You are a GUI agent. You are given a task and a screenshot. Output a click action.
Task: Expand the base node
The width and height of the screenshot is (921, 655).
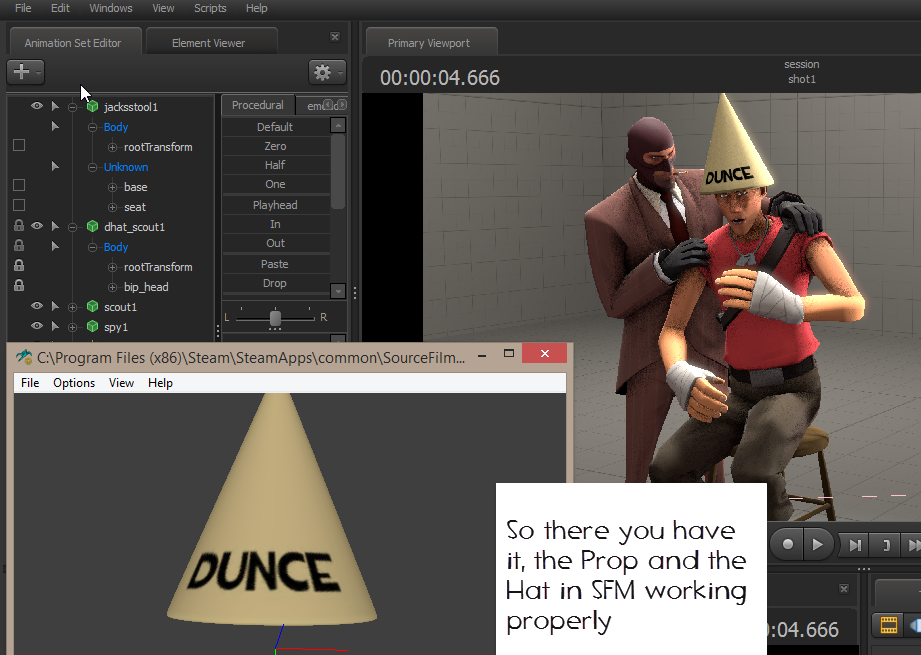tap(112, 187)
